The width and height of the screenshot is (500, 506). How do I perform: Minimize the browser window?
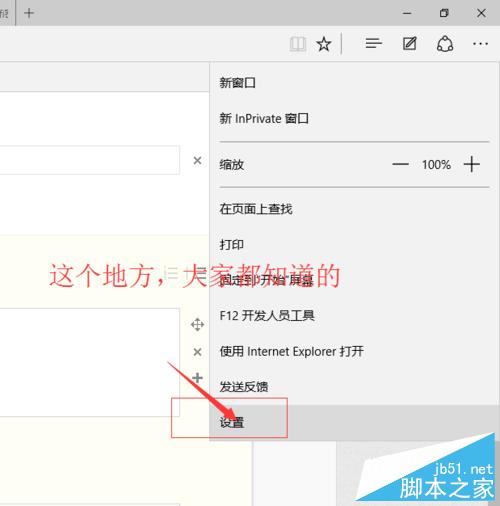point(407,13)
